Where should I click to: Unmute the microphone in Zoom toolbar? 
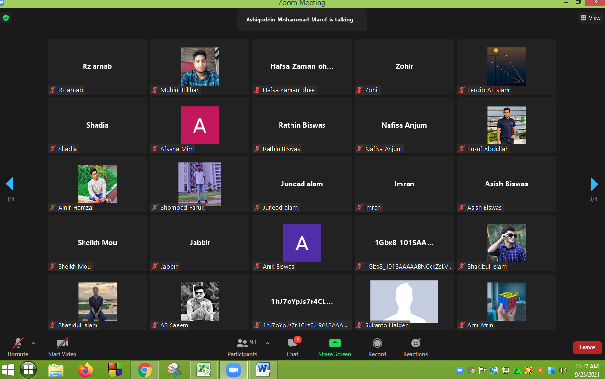18,347
